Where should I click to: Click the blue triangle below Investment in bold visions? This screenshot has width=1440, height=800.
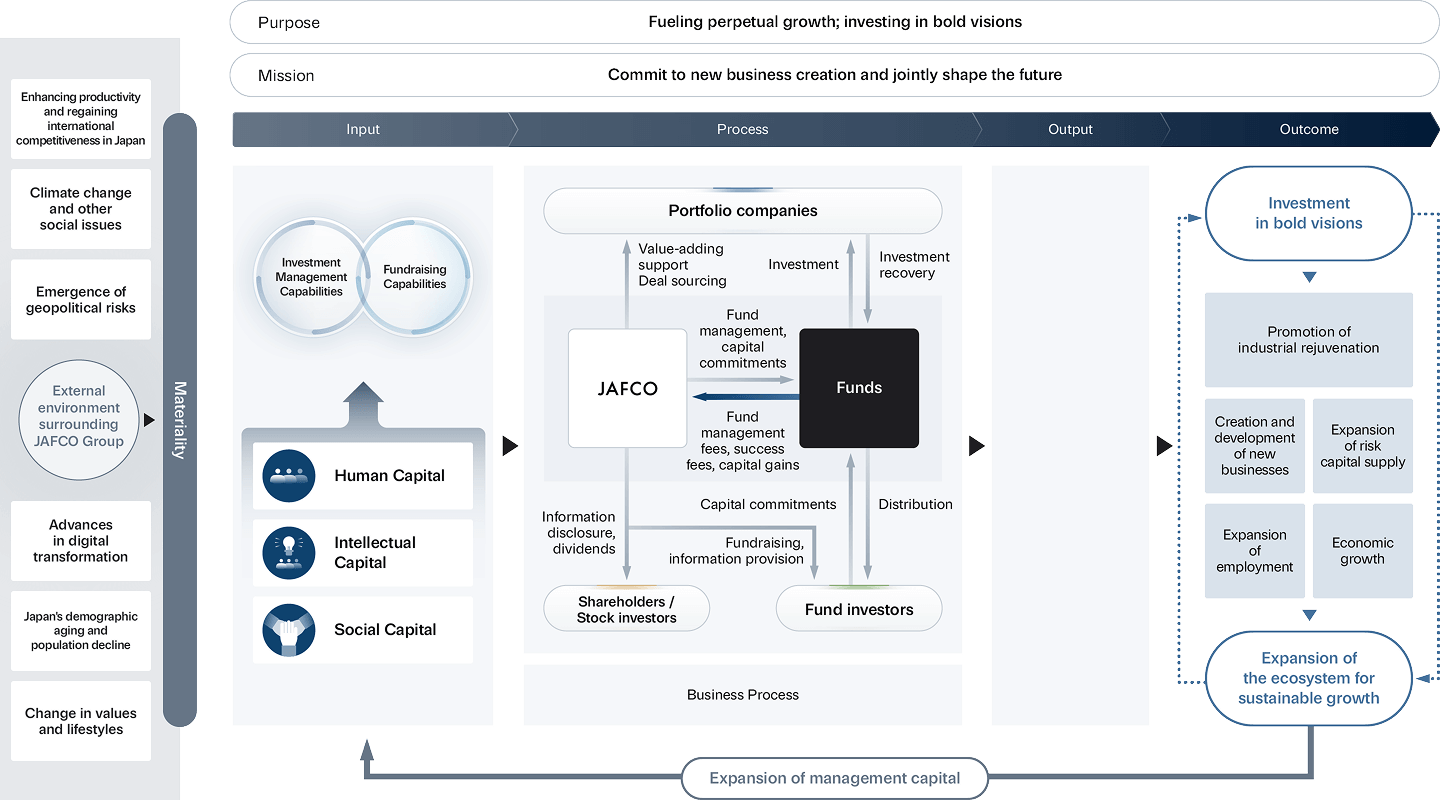point(1309,277)
